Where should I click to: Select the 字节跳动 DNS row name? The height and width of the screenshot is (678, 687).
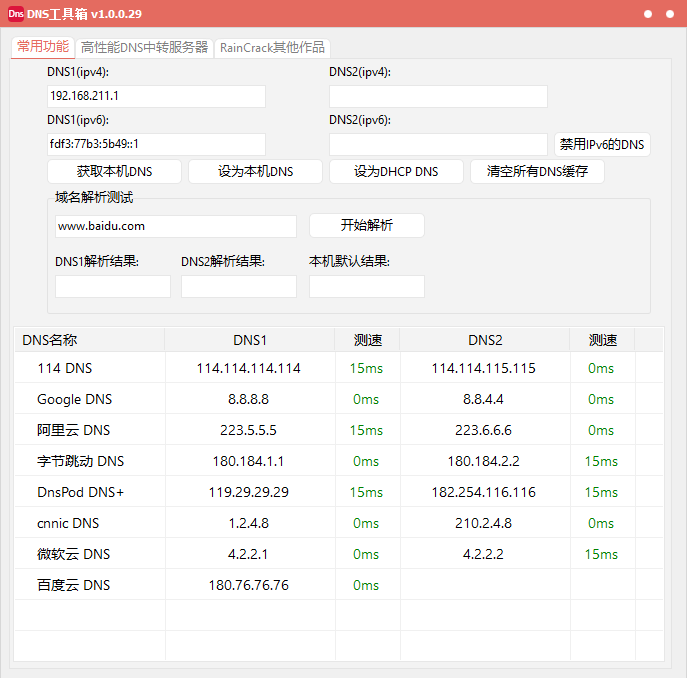[81, 461]
